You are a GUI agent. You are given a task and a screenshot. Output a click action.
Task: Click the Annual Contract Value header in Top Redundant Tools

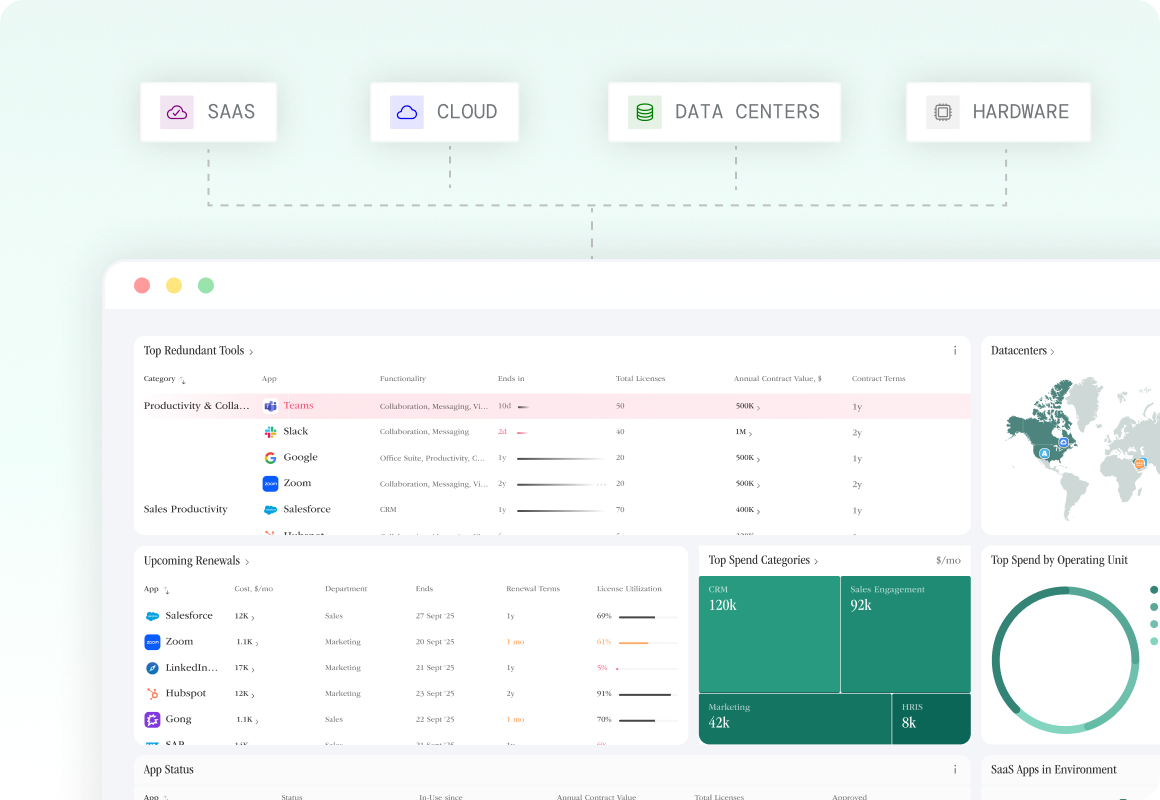click(778, 379)
